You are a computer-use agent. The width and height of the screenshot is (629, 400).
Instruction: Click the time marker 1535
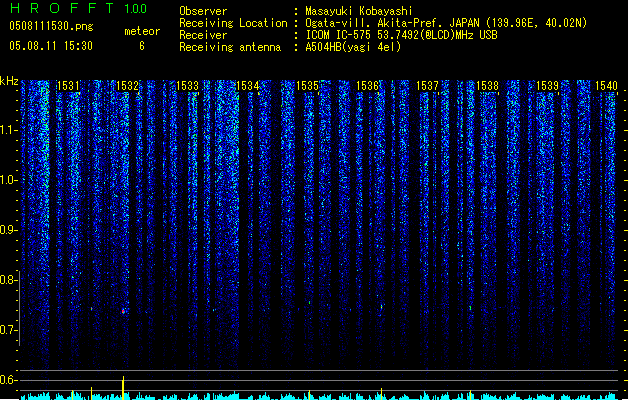click(307, 86)
